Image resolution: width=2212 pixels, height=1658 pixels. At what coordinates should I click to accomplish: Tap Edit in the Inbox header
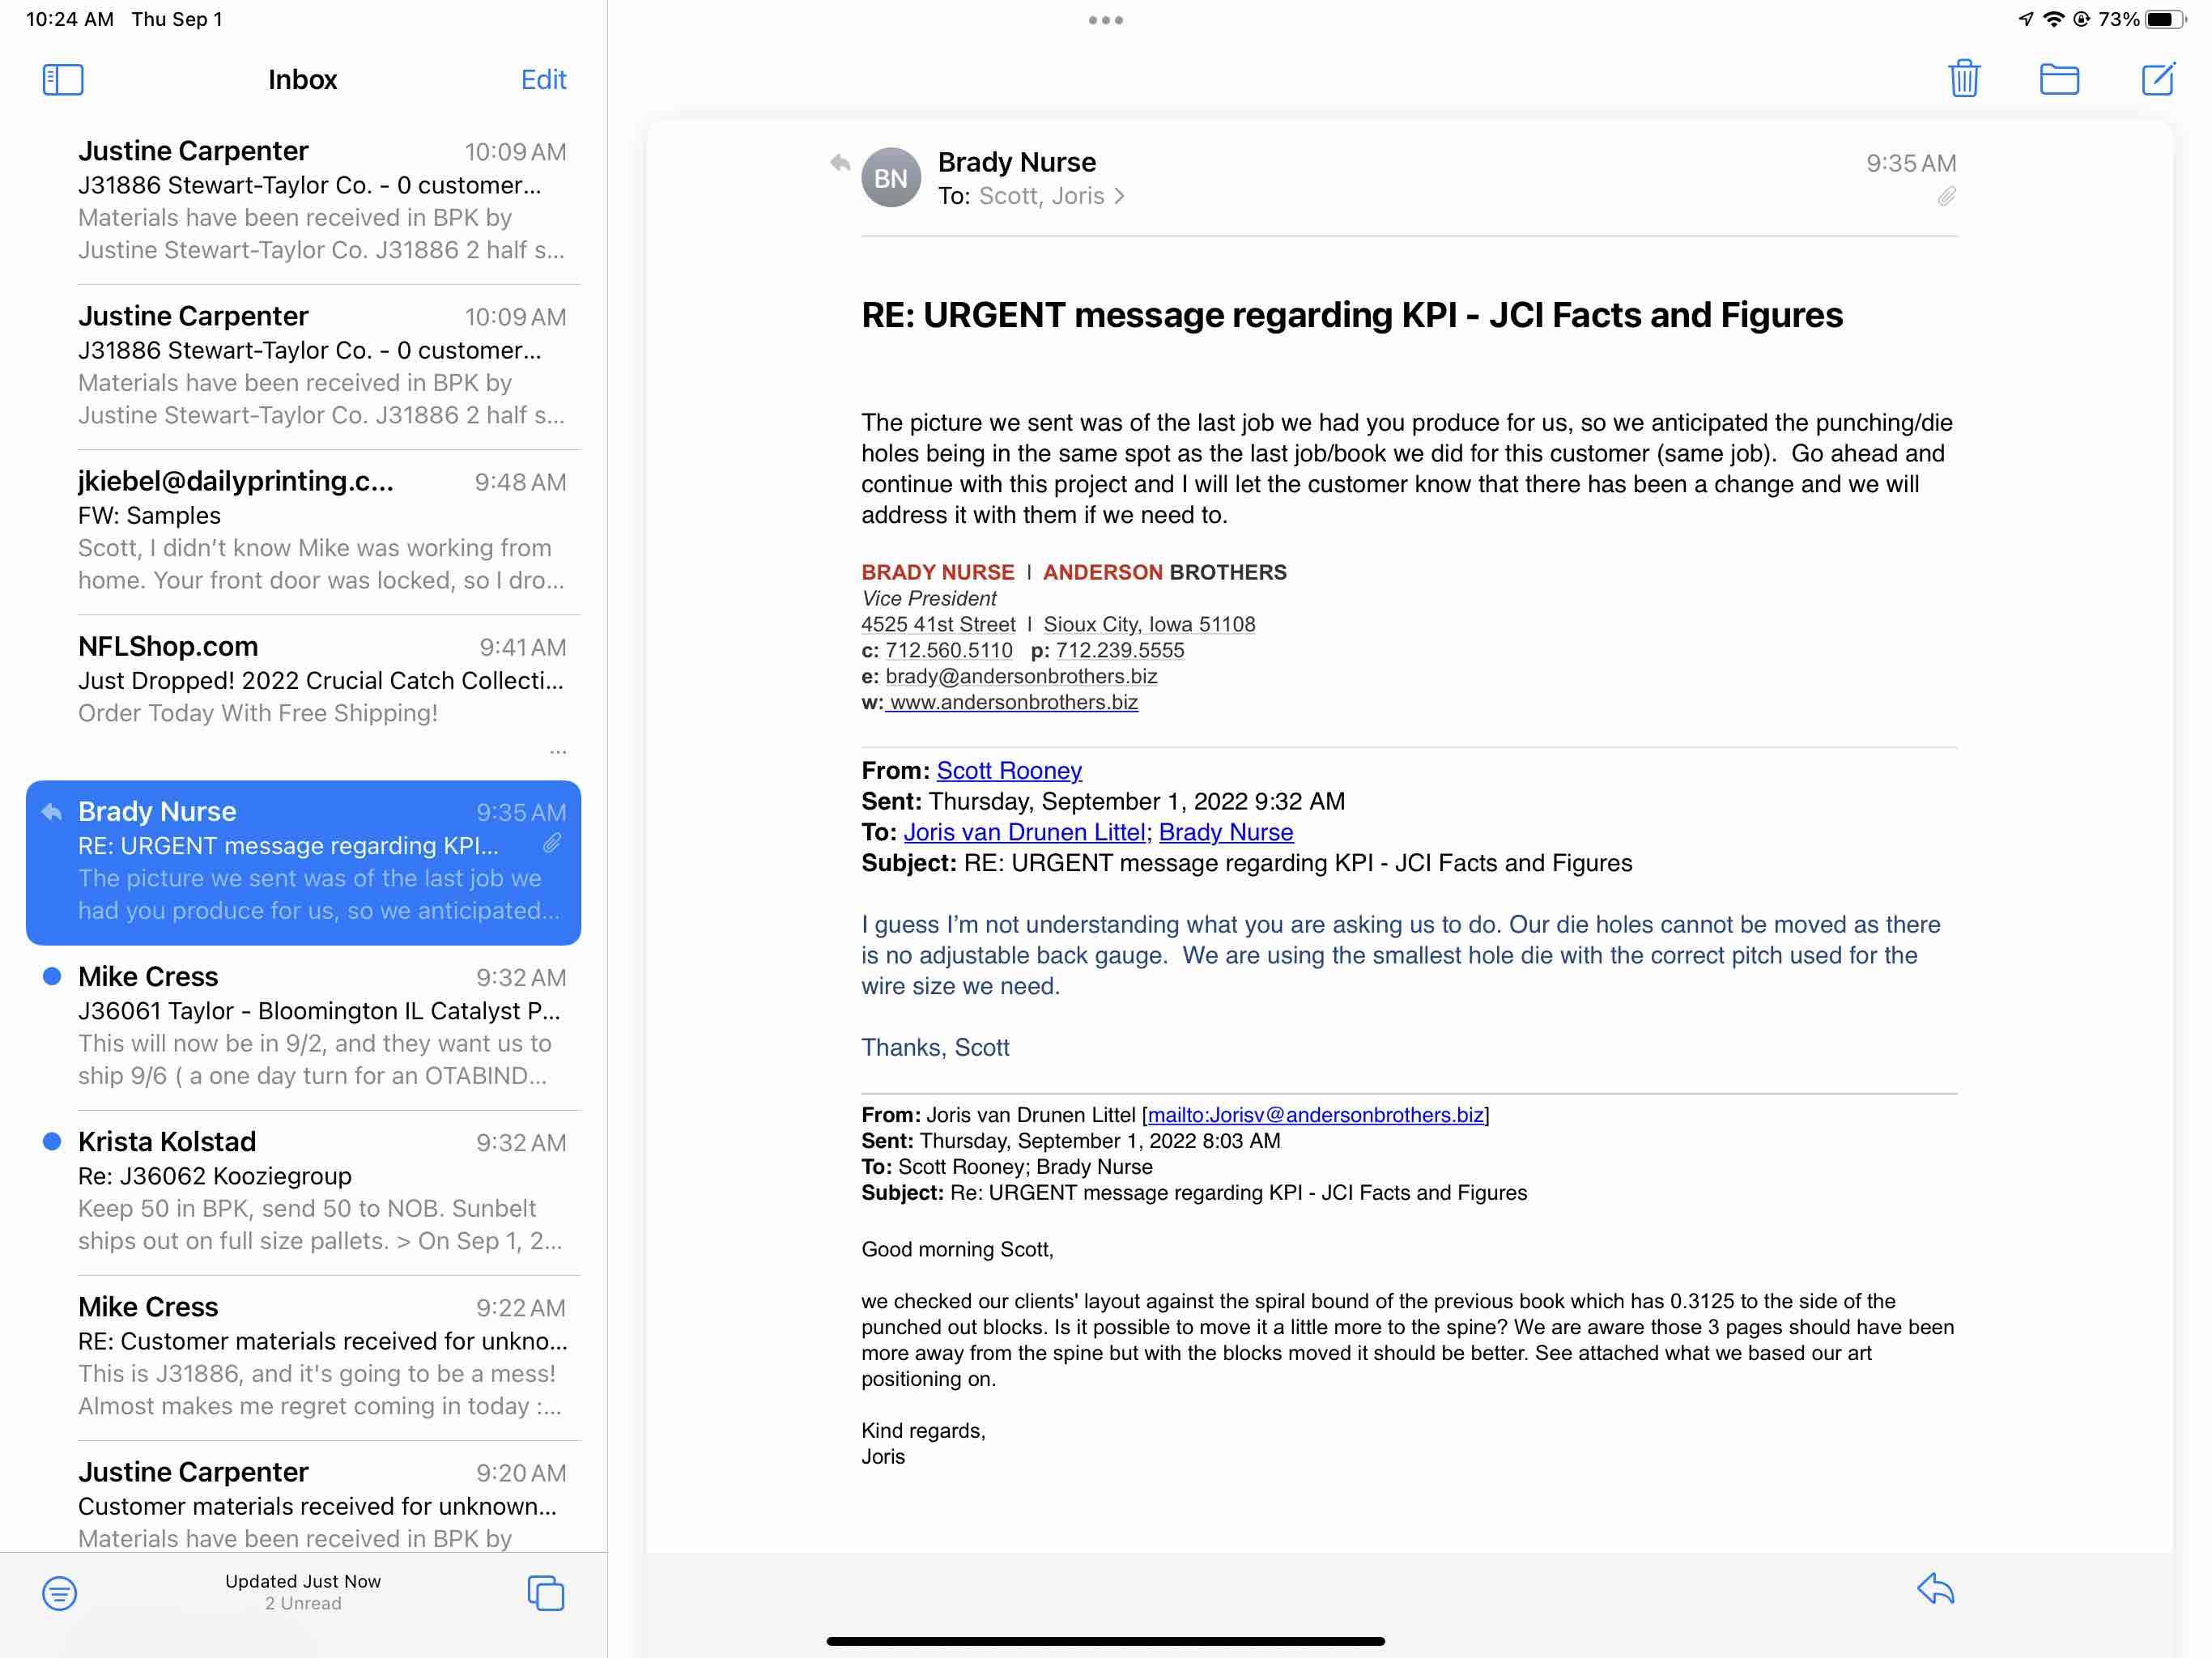tap(543, 79)
